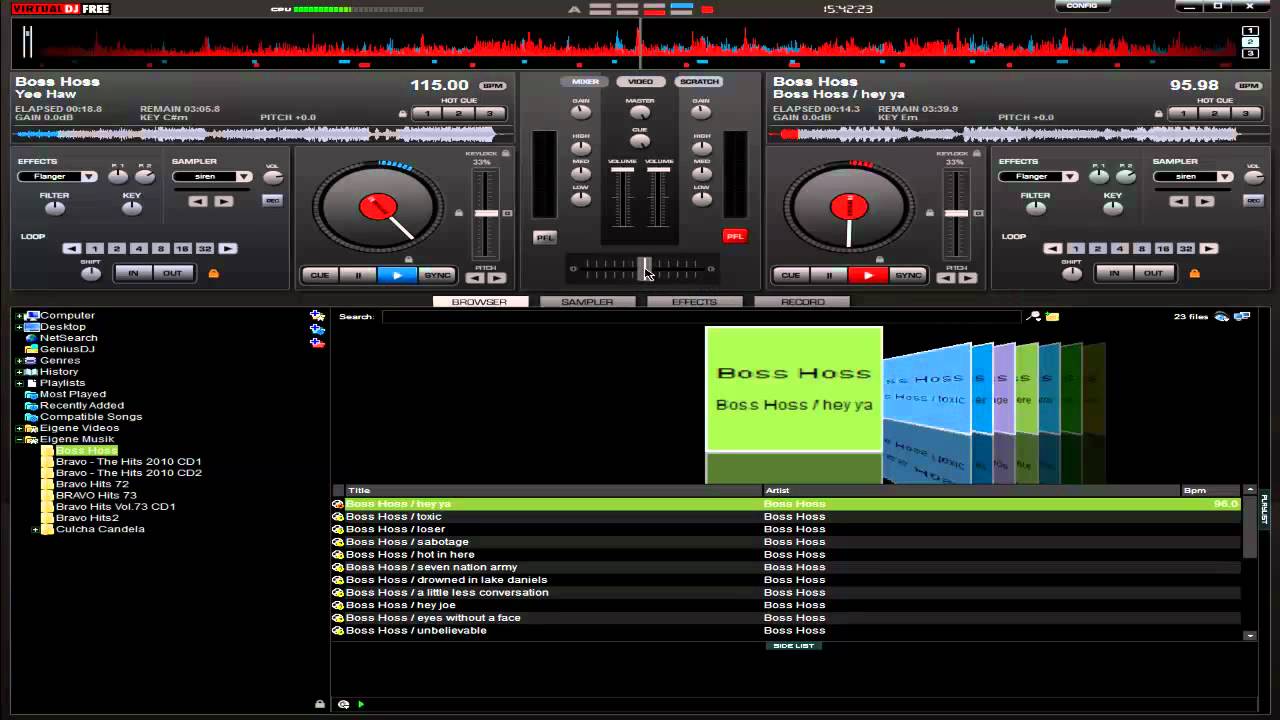Toggle the left channel PFL button
The width and height of the screenshot is (1280, 720).
[545, 237]
